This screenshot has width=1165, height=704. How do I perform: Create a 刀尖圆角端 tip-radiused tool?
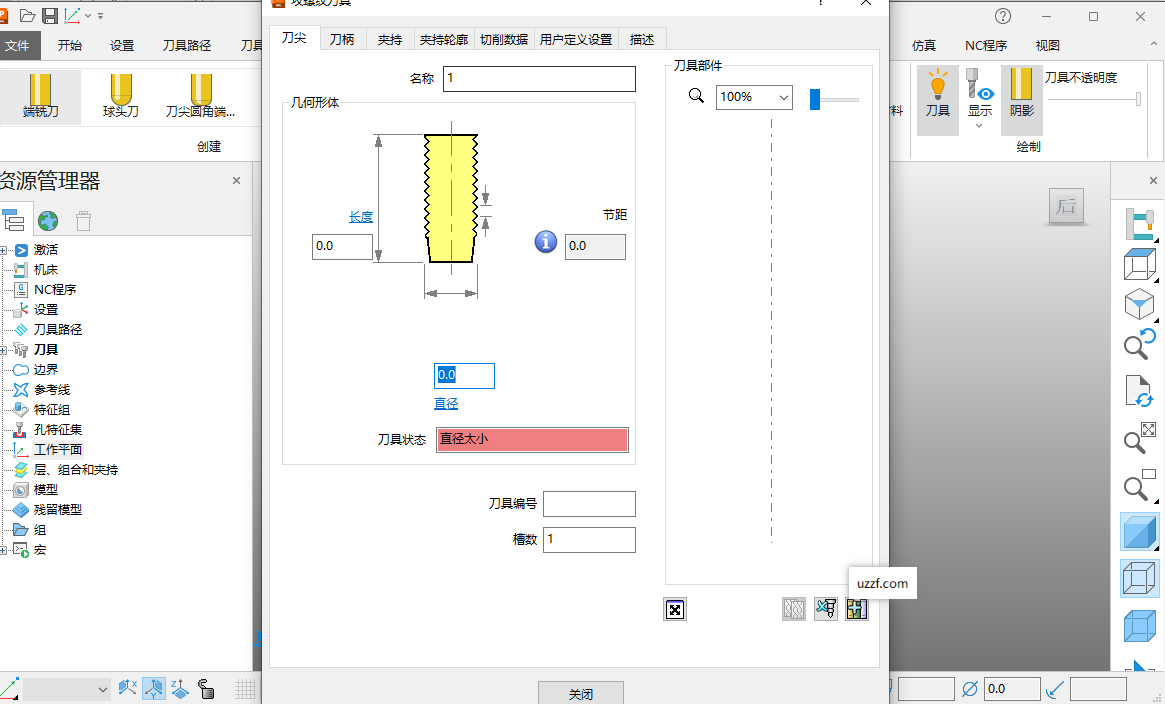pyautogui.click(x=200, y=96)
